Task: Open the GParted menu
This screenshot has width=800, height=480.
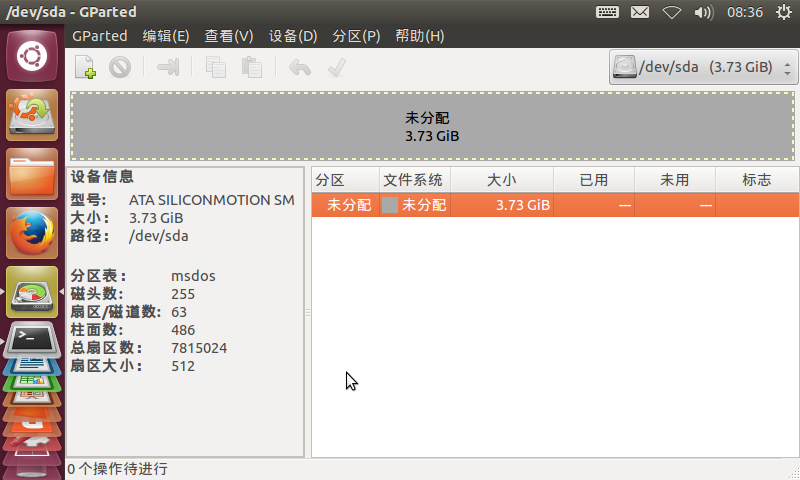Action: [99, 36]
